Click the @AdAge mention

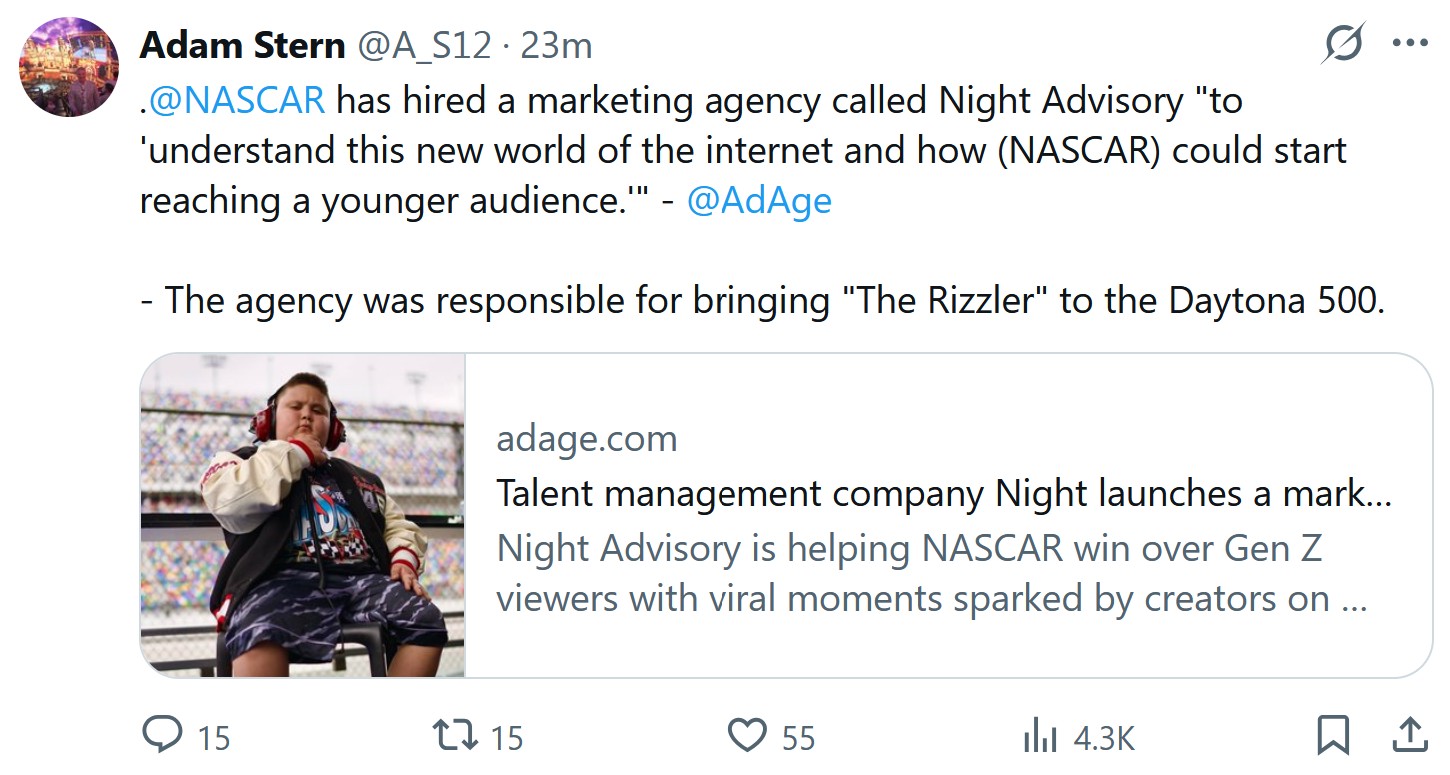click(759, 201)
